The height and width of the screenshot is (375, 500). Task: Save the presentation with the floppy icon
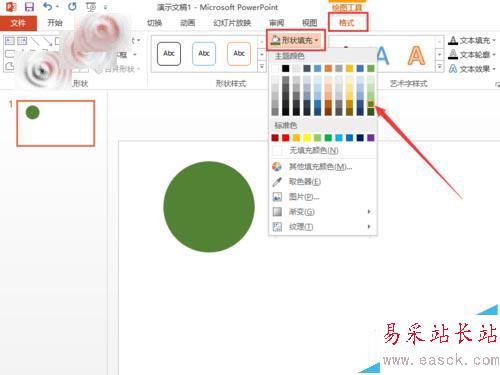click(29, 7)
